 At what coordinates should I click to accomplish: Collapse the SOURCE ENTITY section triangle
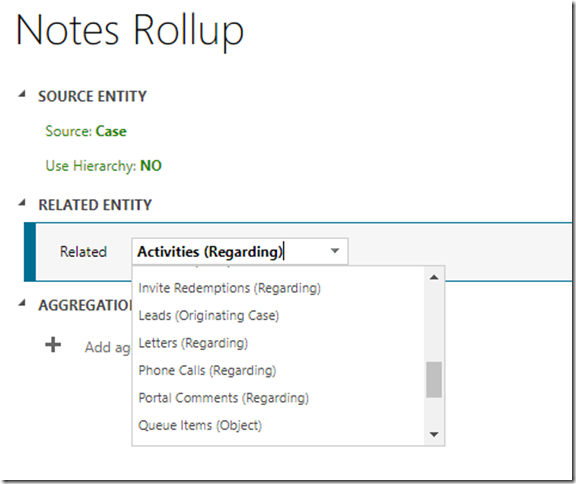[22, 94]
